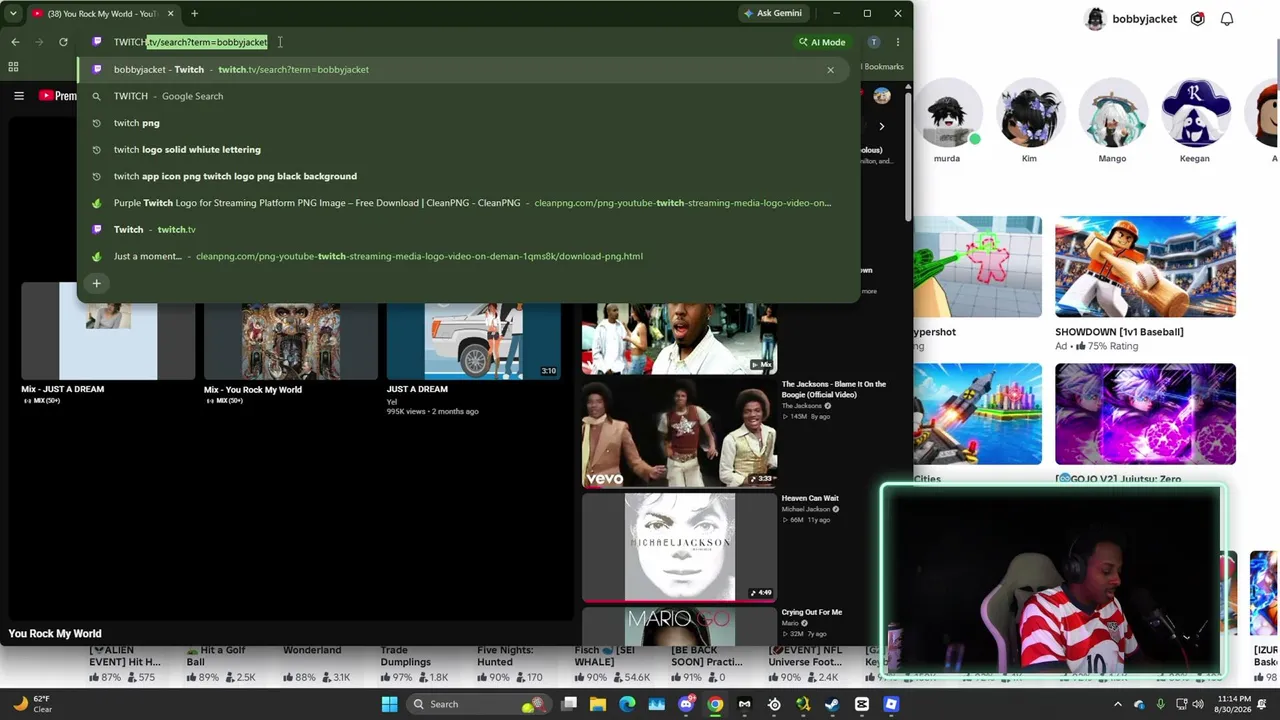1280x720 pixels.
Task: Open the Chrome three-dot menu
Action: 898,42
